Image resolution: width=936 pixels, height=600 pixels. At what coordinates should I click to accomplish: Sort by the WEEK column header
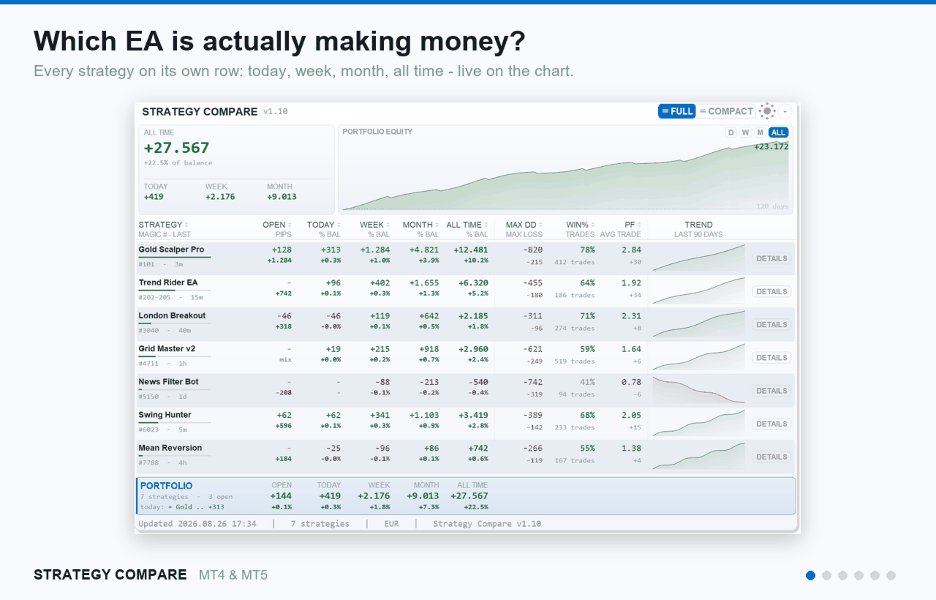(374, 225)
